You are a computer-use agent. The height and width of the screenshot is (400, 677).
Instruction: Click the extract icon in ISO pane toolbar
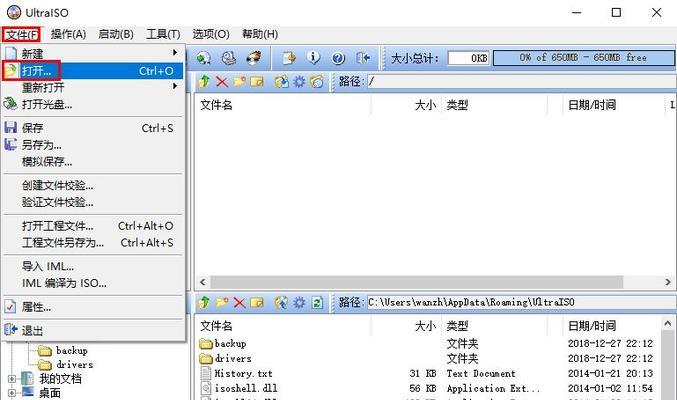pyautogui.click(x=282, y=81)
